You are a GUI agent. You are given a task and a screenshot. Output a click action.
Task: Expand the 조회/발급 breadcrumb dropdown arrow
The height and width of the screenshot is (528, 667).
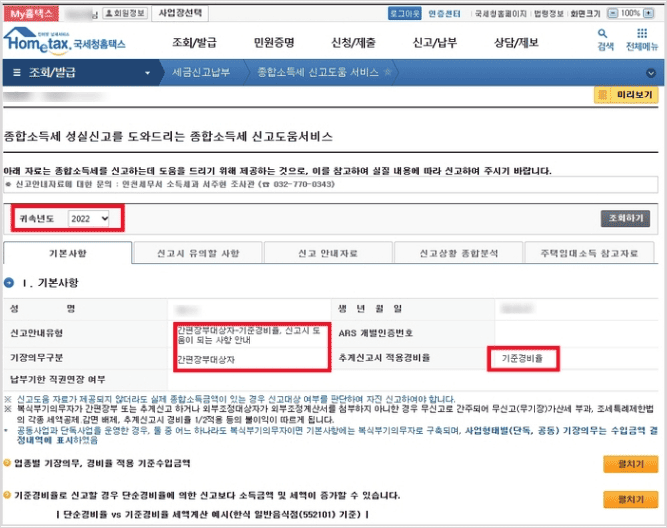(x=148, y=73)
